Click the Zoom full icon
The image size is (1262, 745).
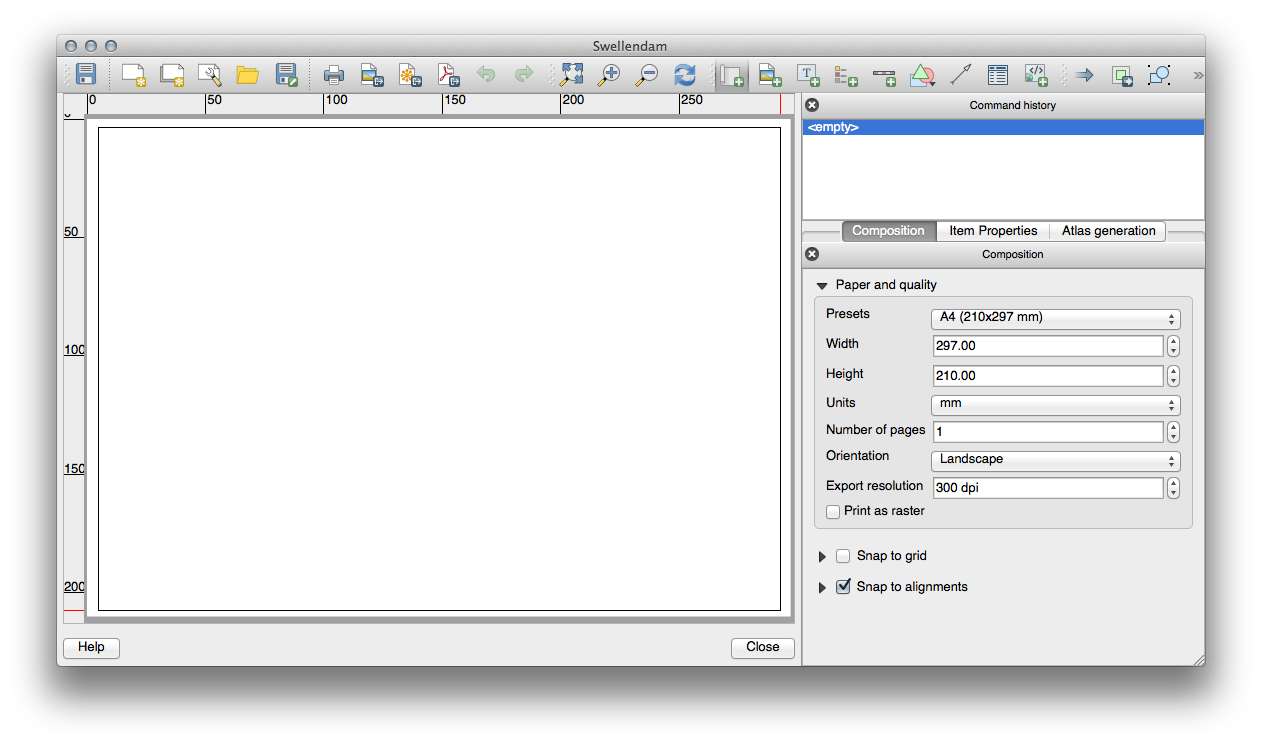[x=571, y=74]
